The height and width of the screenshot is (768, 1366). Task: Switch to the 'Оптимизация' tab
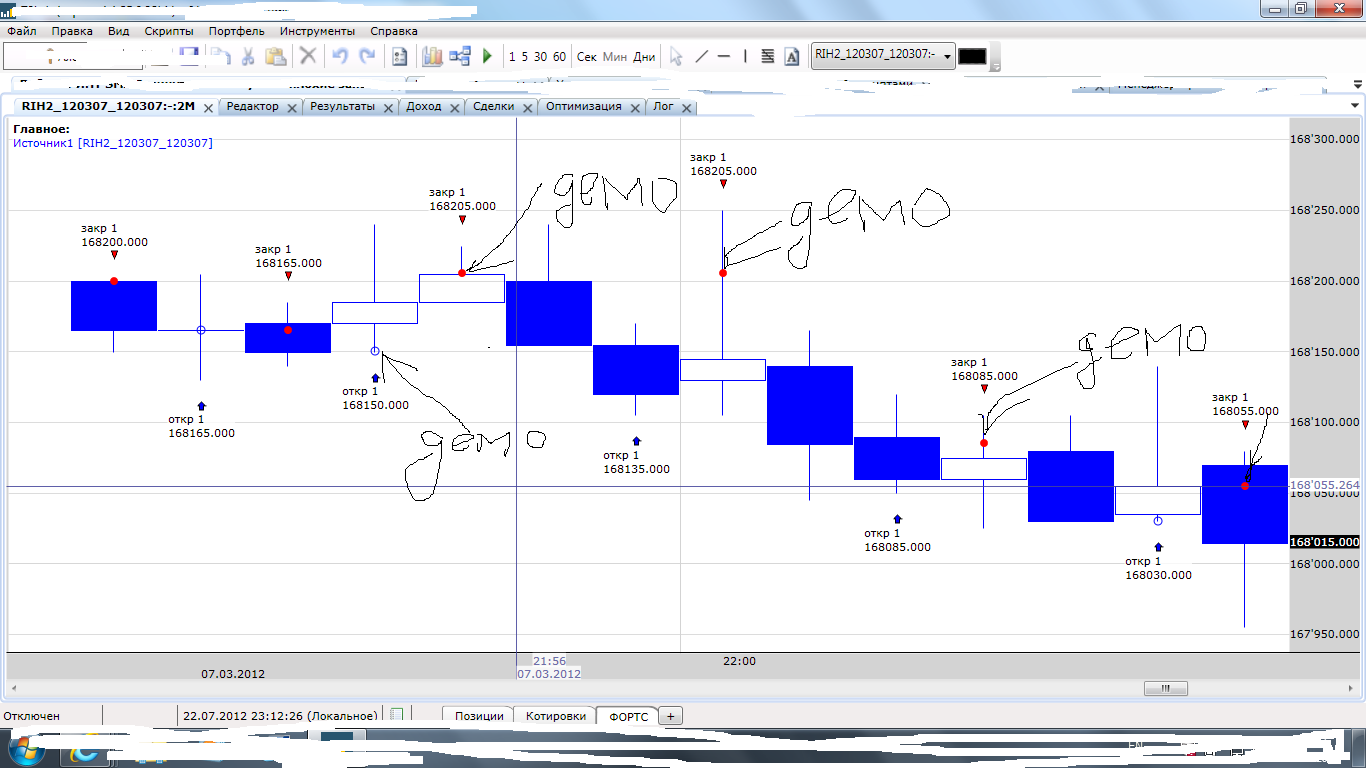click(583, 106)
